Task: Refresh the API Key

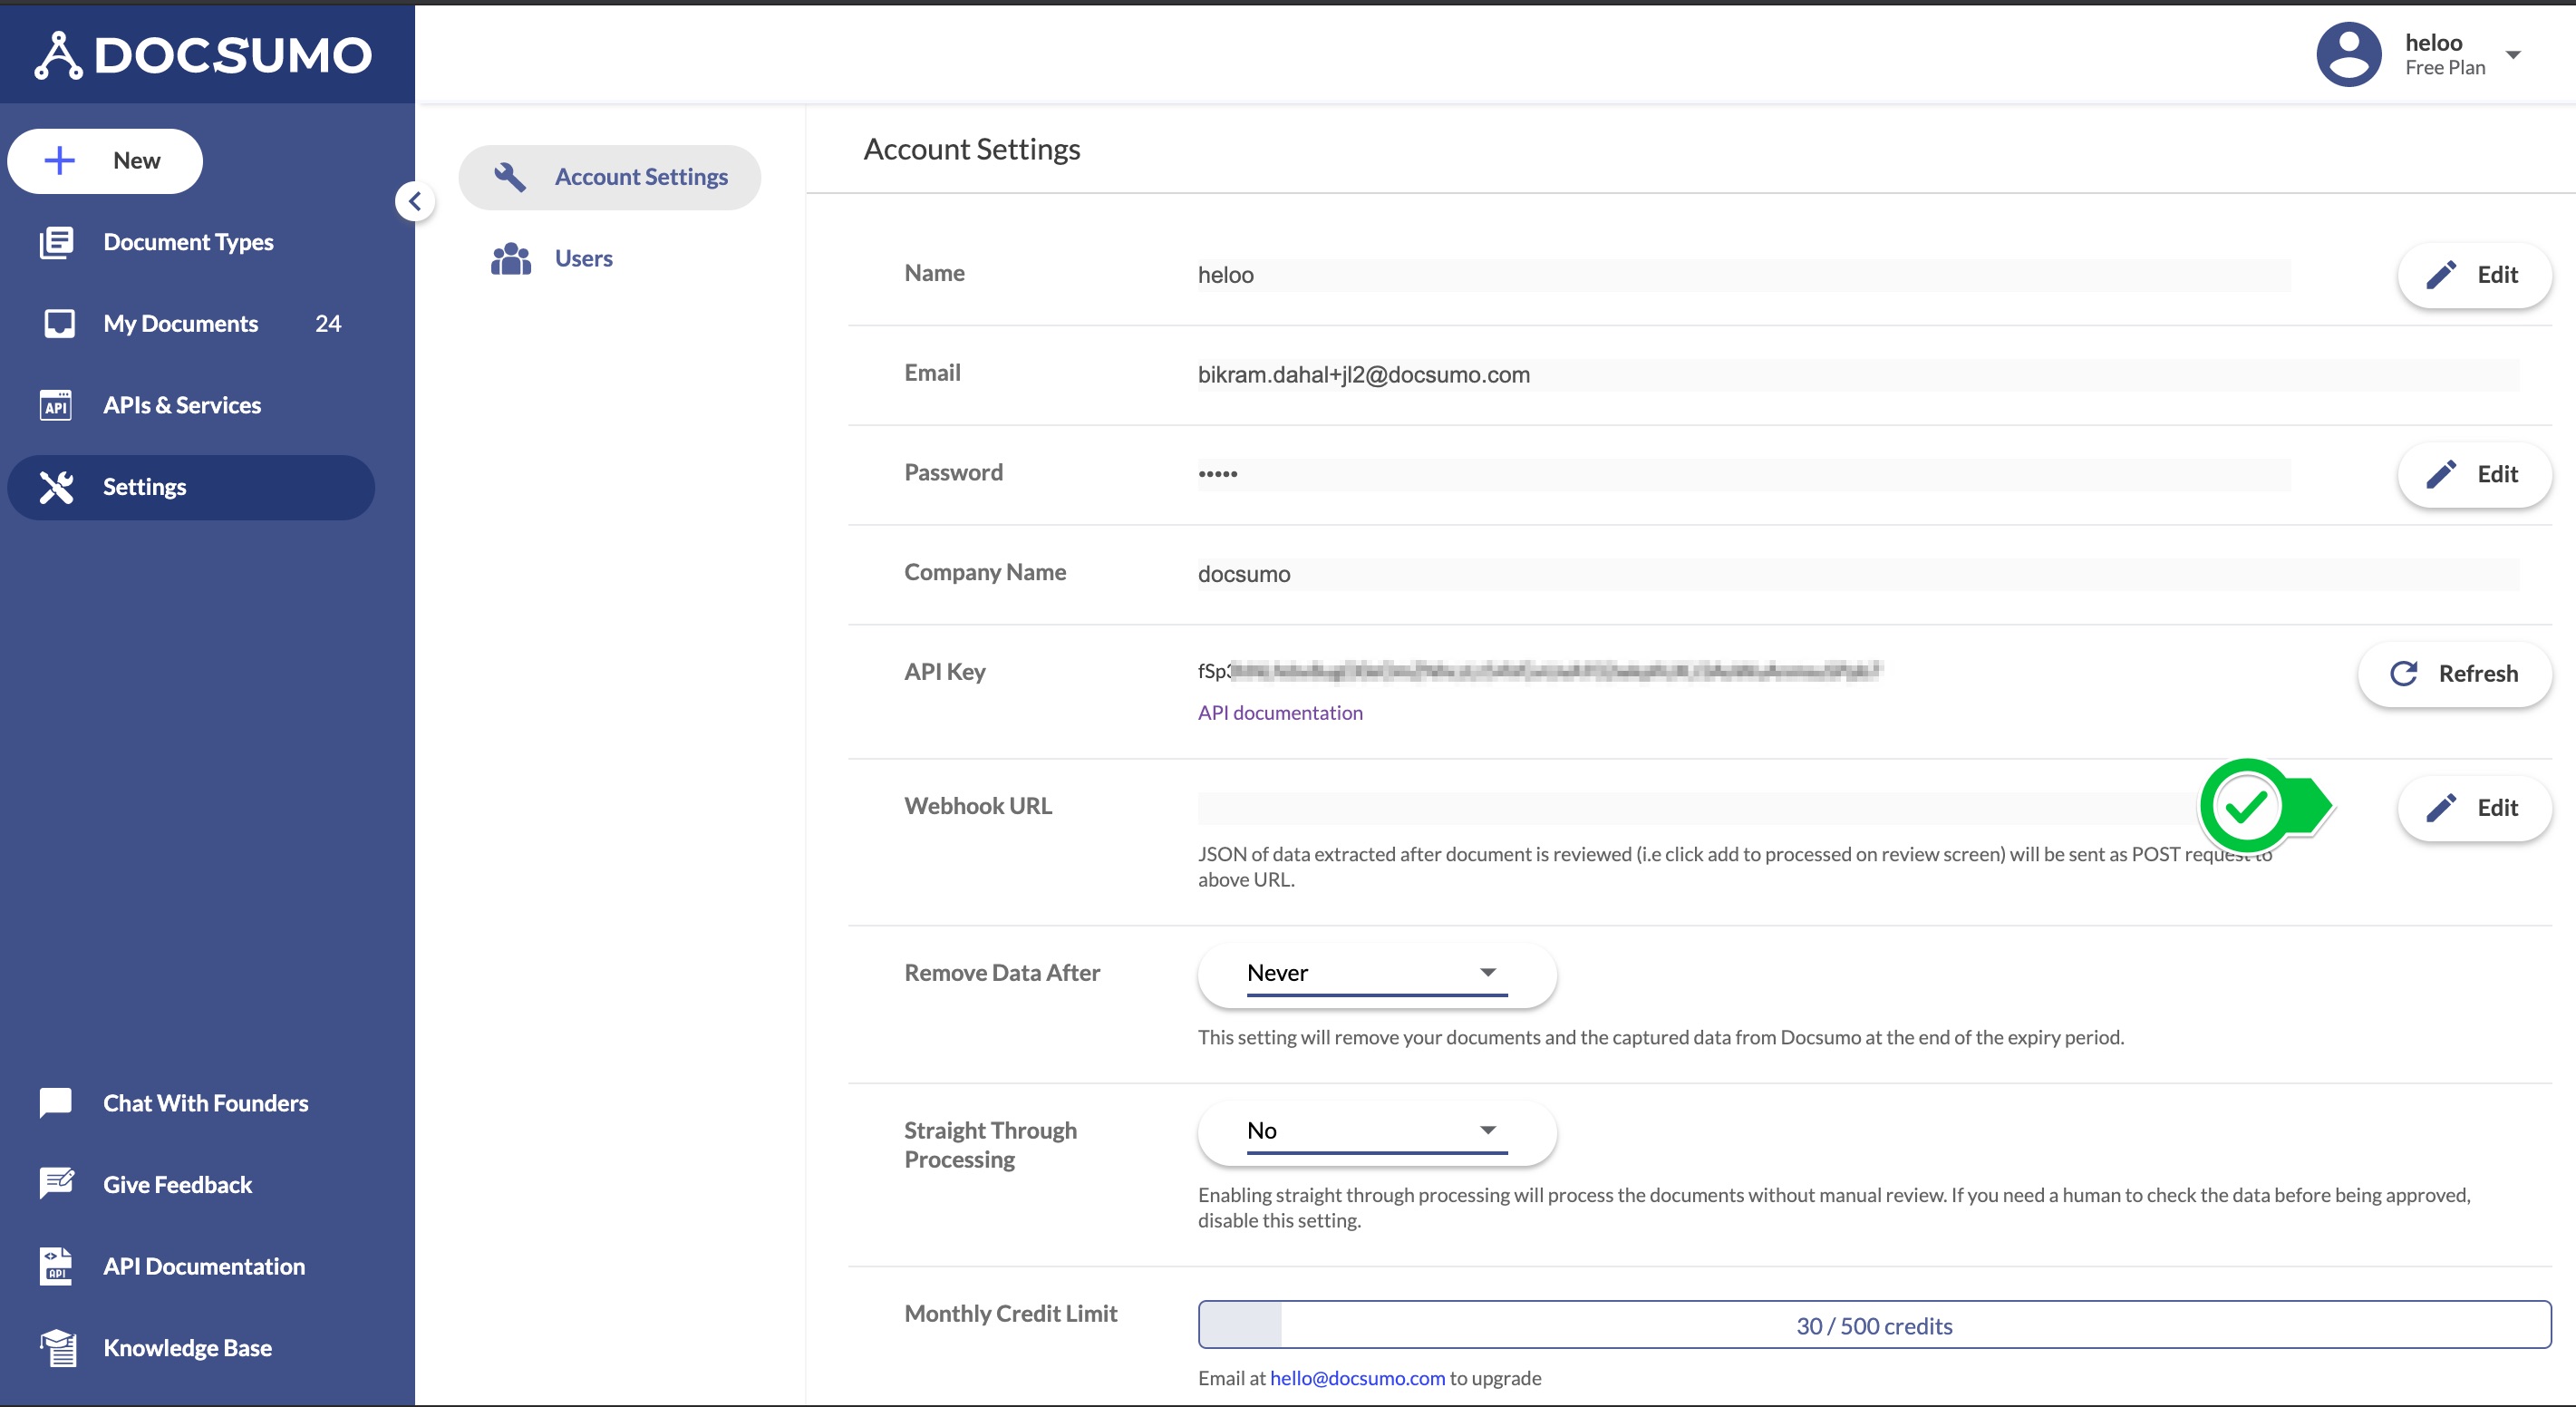Action: point(2454,674)
